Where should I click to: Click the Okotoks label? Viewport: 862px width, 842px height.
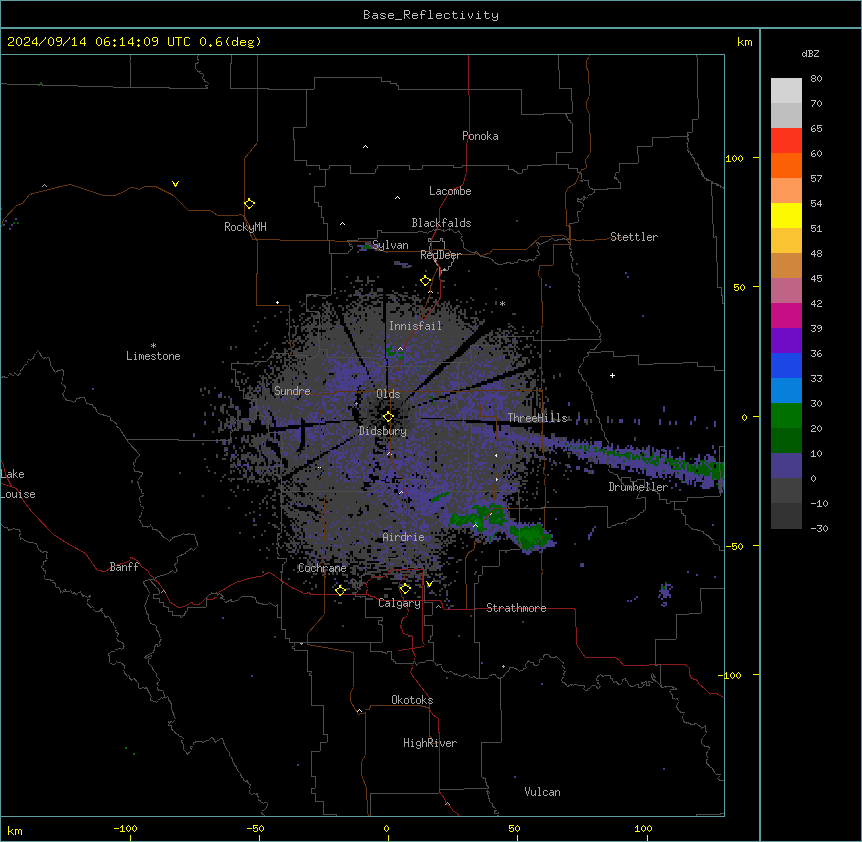(x=412, y=700)
